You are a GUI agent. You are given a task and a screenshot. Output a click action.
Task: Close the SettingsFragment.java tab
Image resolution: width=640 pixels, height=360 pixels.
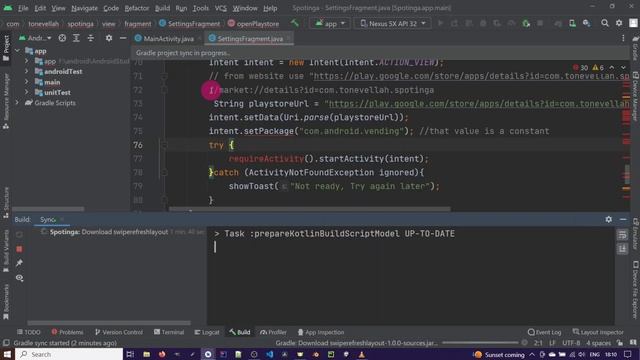(289, 39)
